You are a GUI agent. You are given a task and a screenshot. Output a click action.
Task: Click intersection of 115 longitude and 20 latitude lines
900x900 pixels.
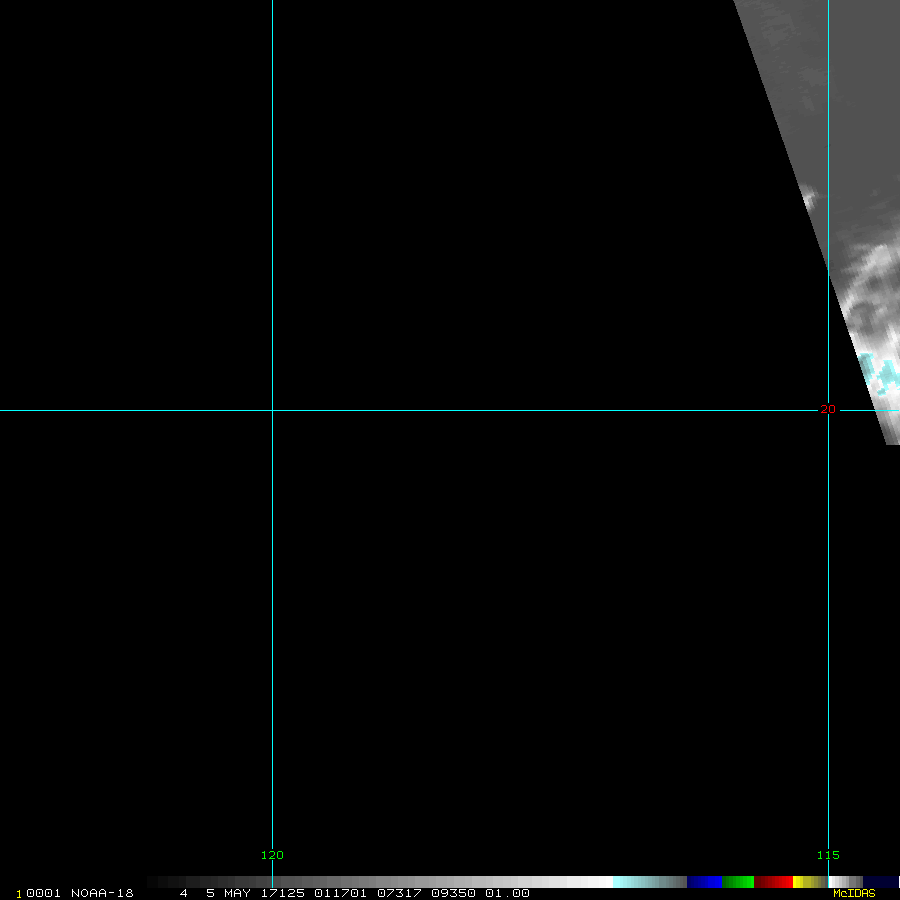(828, 410)
